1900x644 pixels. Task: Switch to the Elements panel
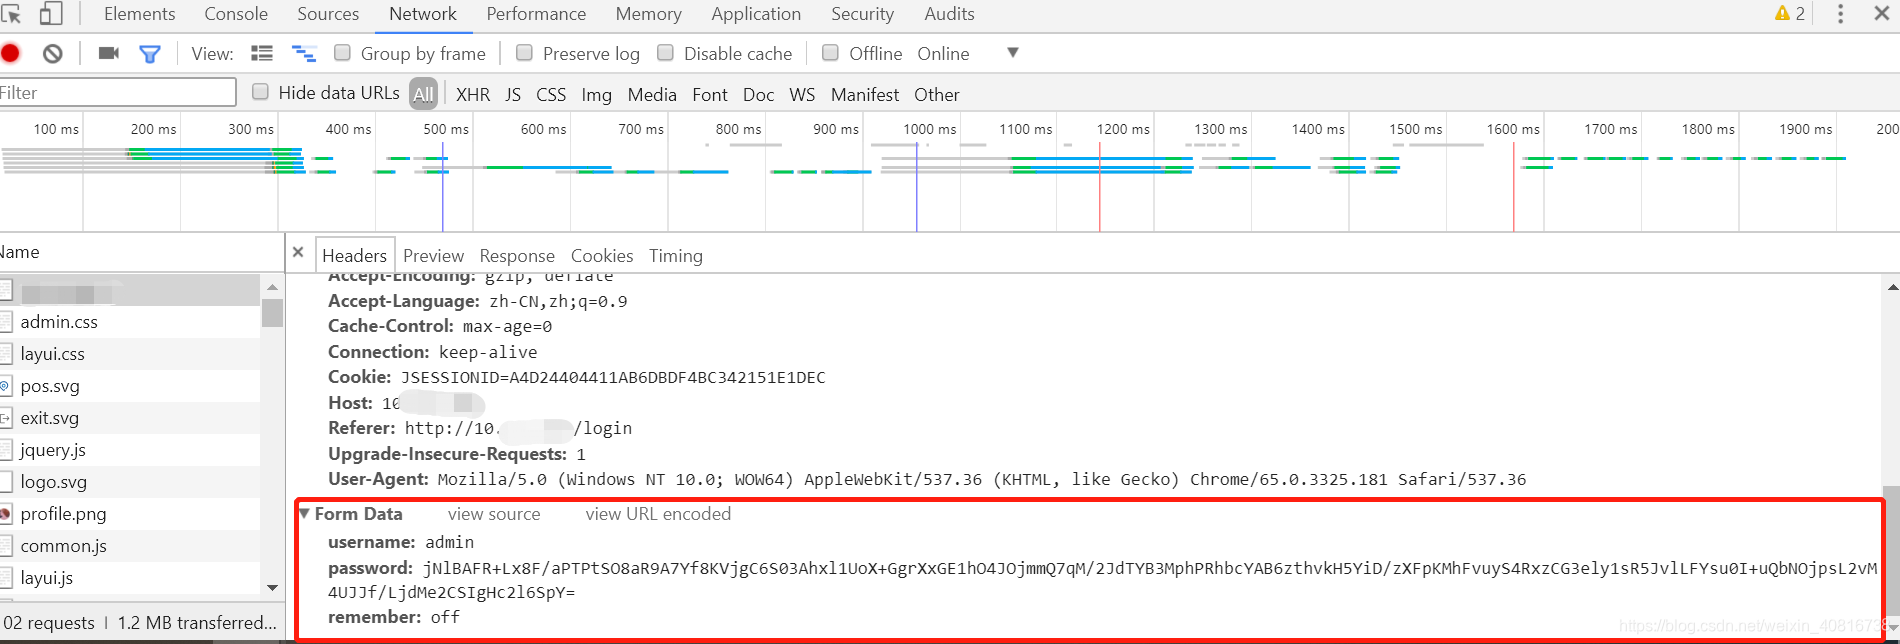[140, 14]
